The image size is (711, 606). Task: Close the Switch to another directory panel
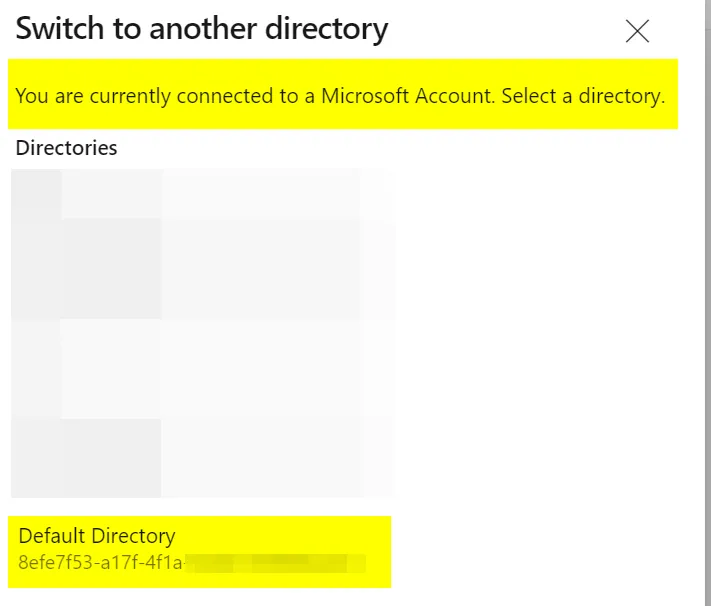pos(637,31)
